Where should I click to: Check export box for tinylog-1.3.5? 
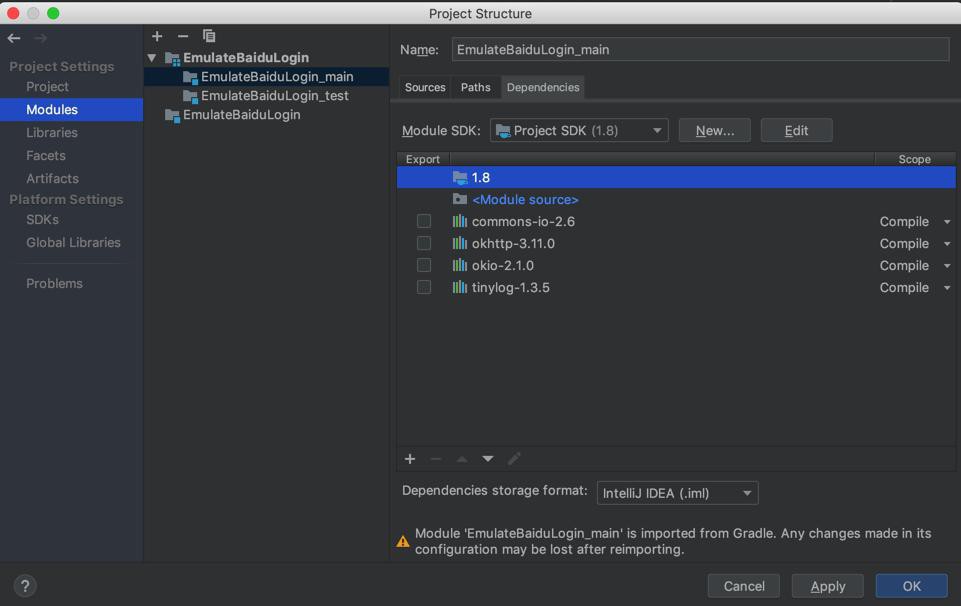click(x=424, y=287)
